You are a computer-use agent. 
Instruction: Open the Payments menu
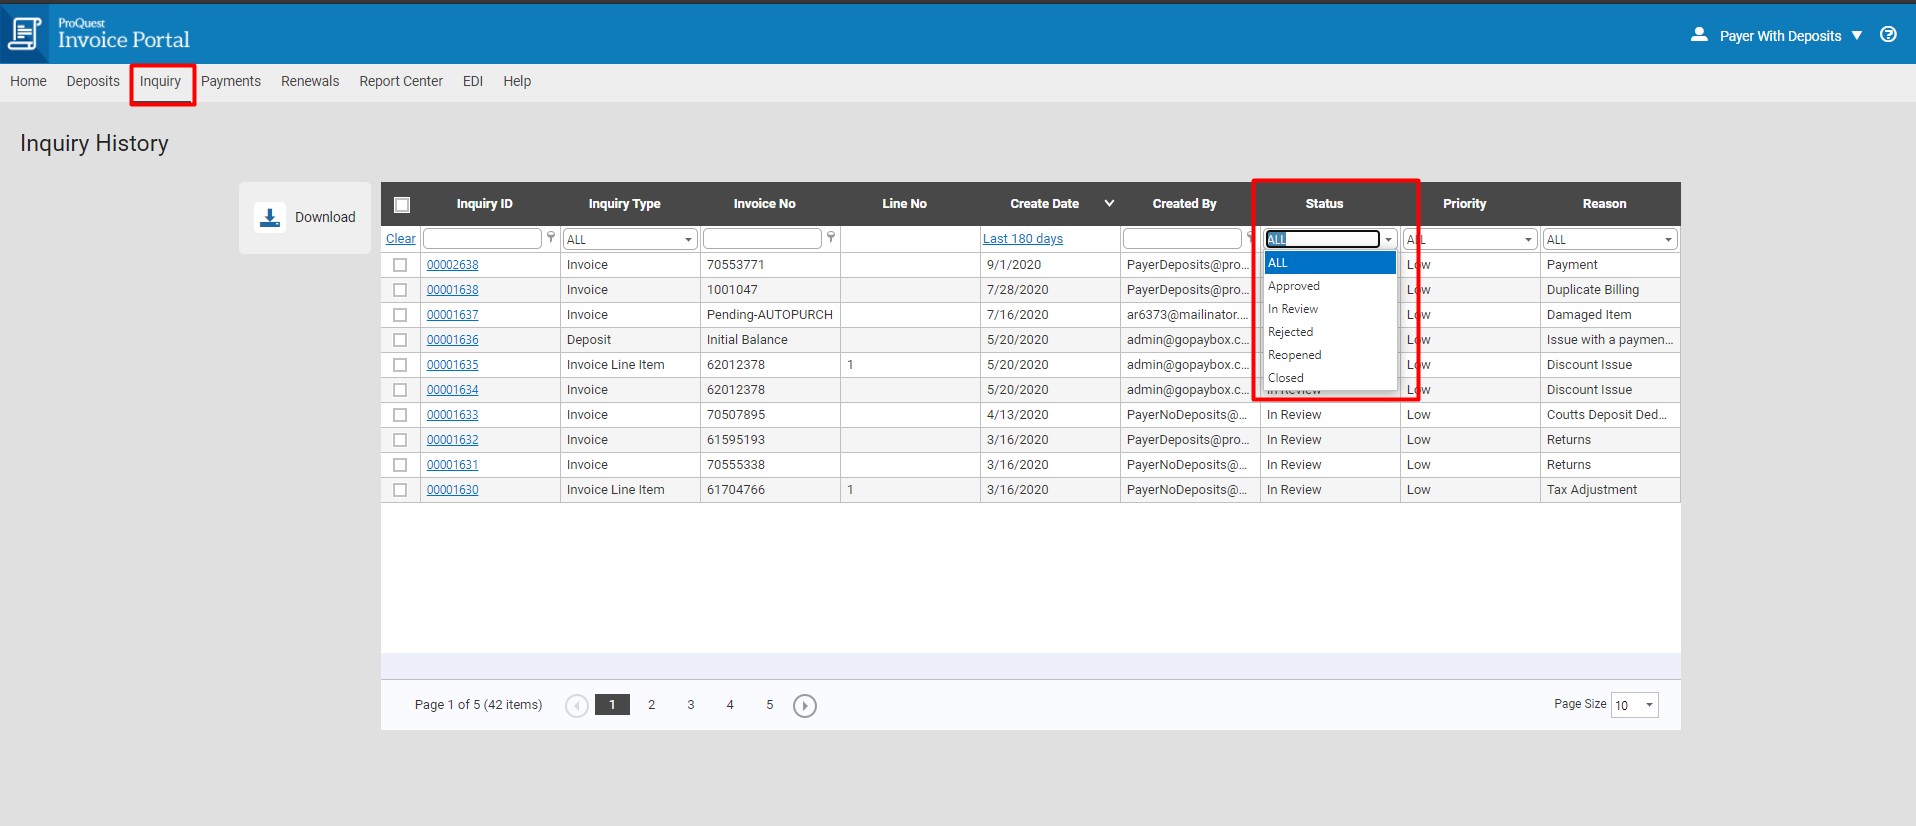[231, 81]
